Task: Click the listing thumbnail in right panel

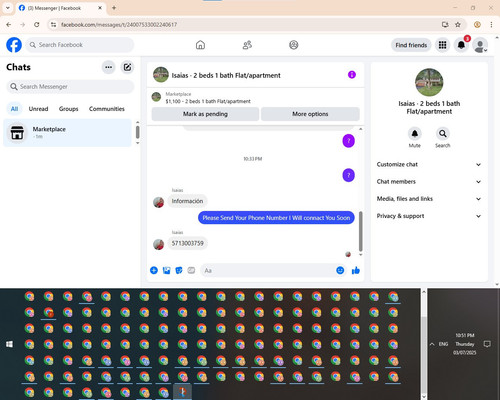Action: [x=429, y=82]
